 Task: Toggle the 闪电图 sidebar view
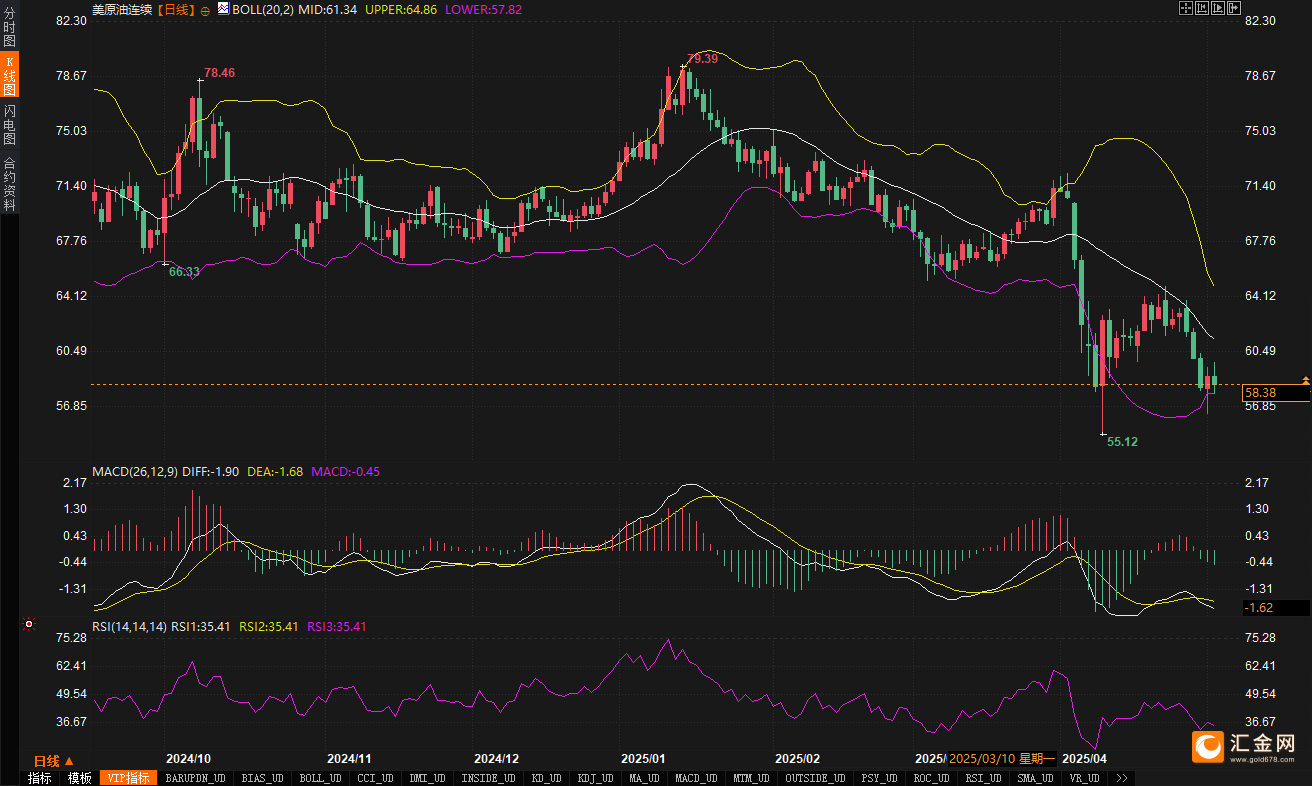pyautogui.click(x=10, y=124)
